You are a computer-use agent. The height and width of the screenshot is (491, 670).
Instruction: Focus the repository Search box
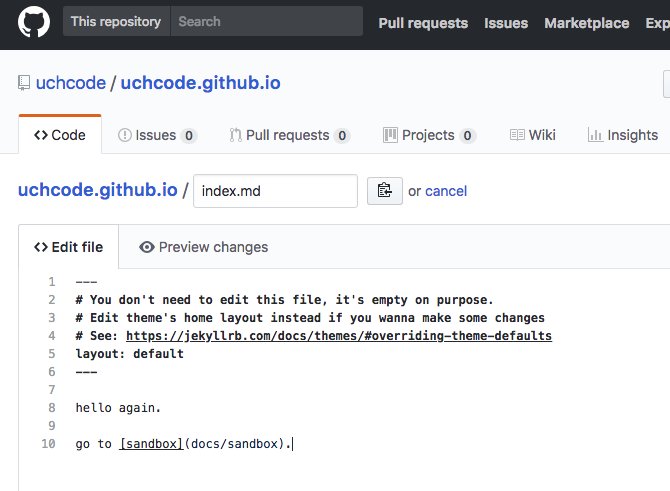(x=267, y=21)
